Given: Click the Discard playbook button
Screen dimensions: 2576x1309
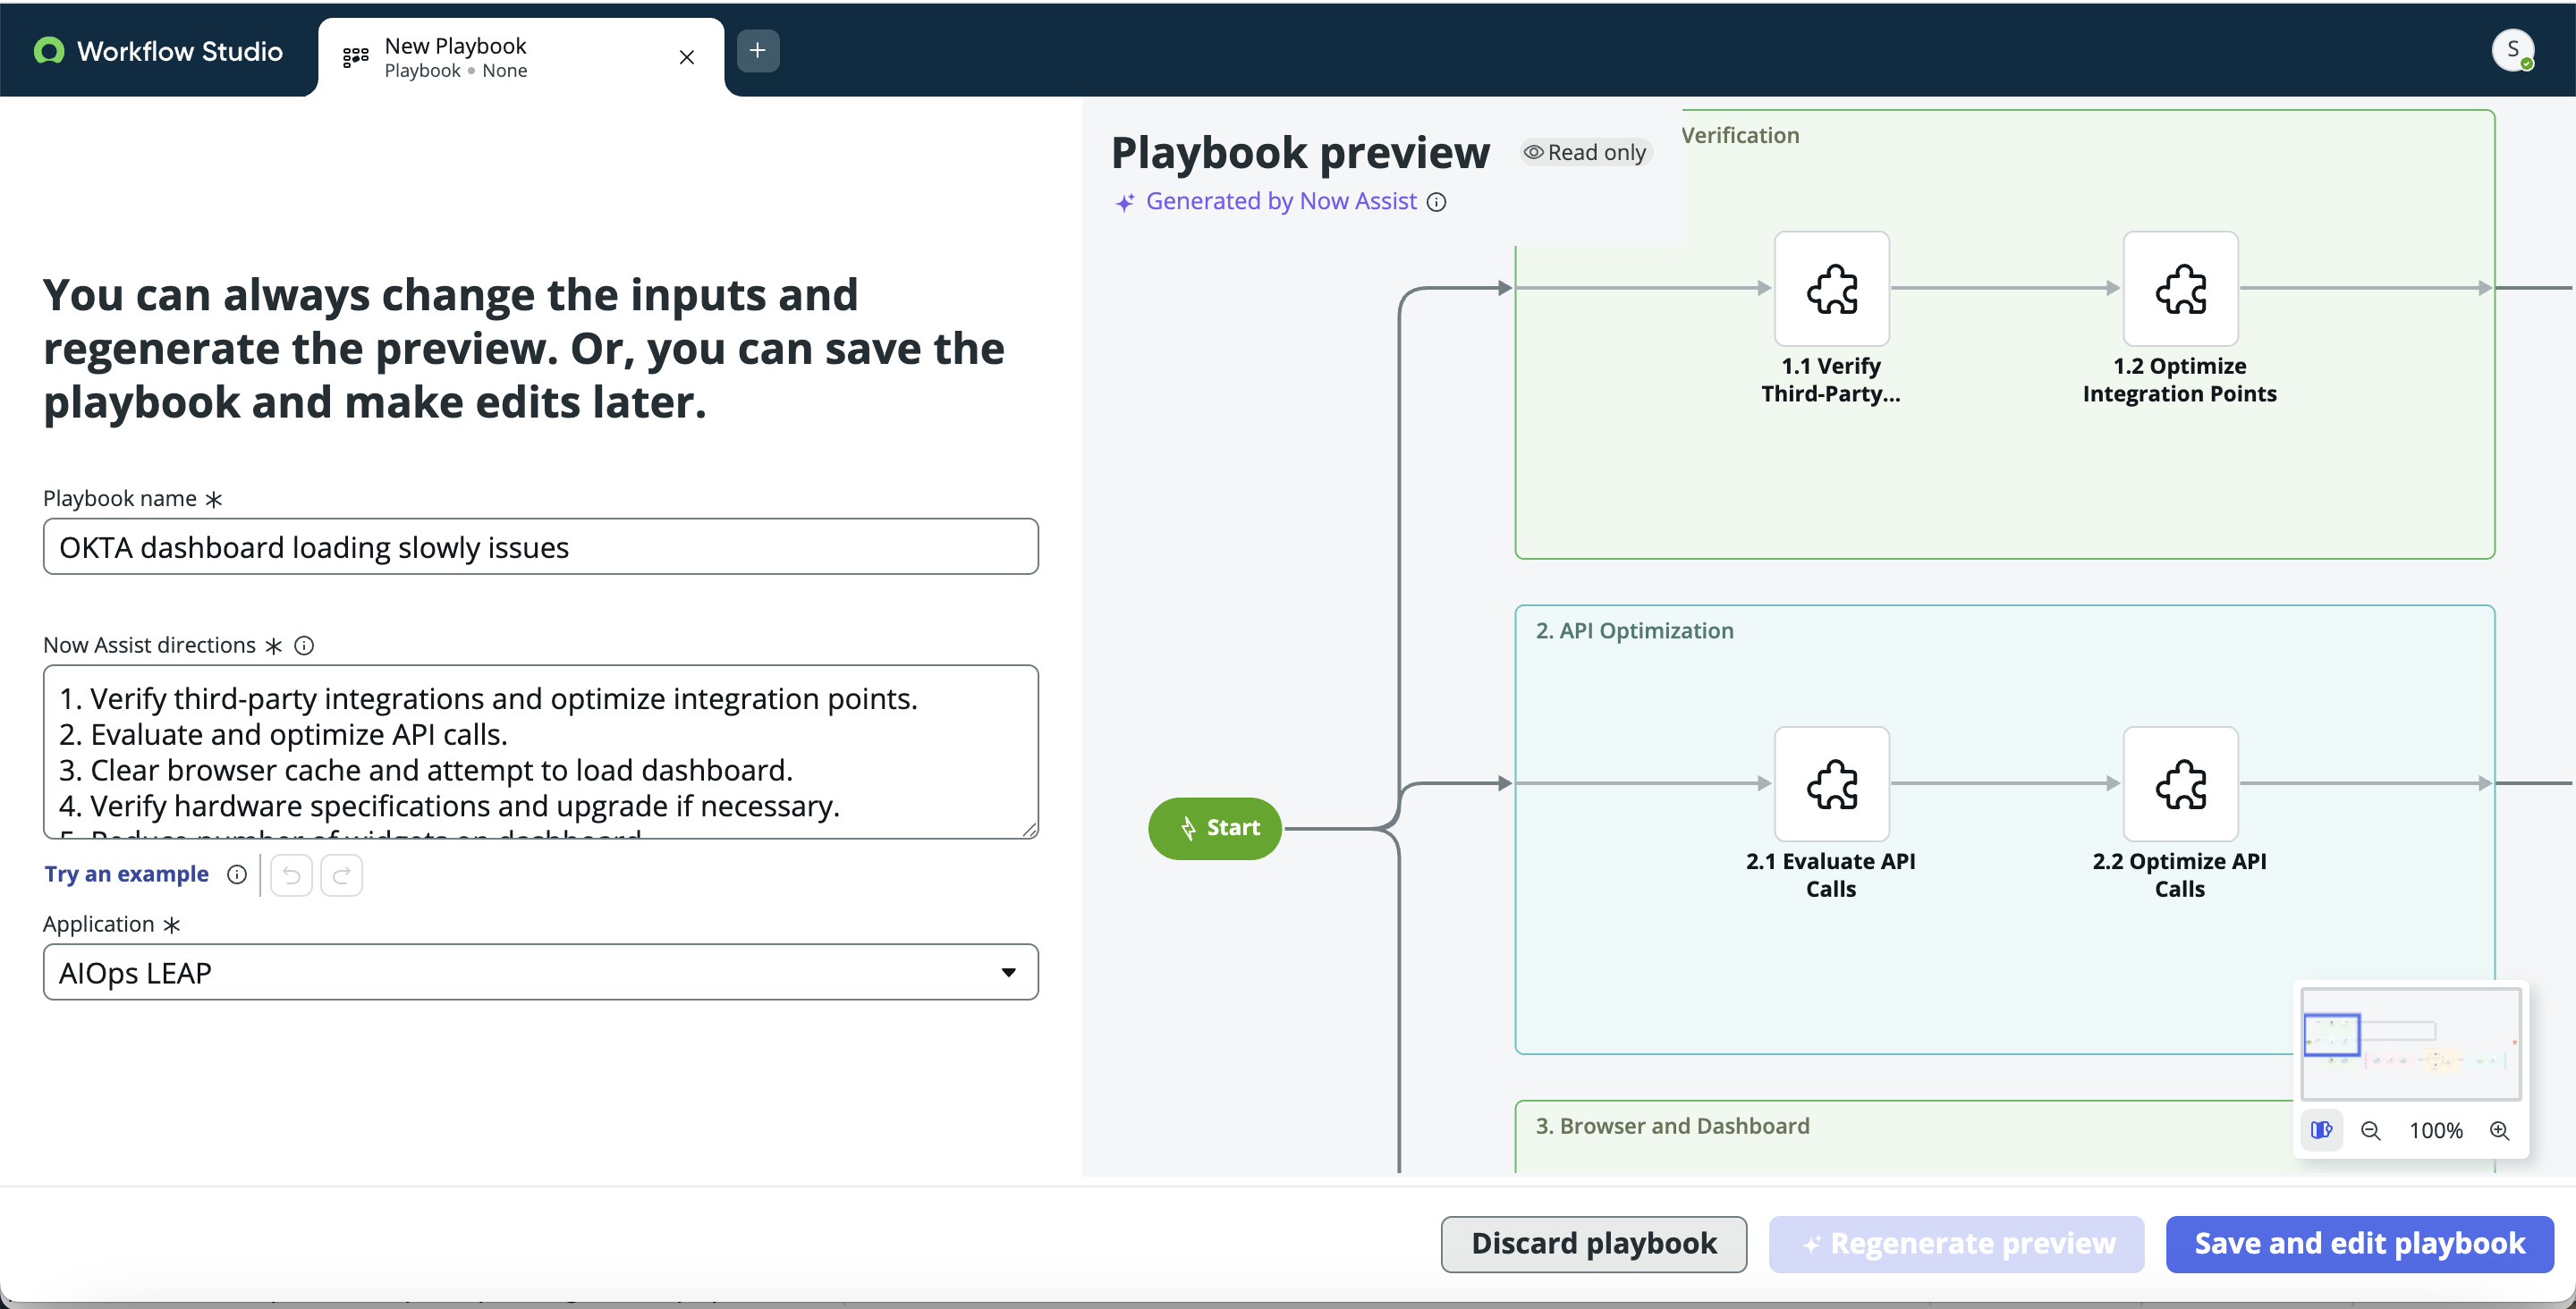Looking at the screenshot, I should pos(1593,1244).
